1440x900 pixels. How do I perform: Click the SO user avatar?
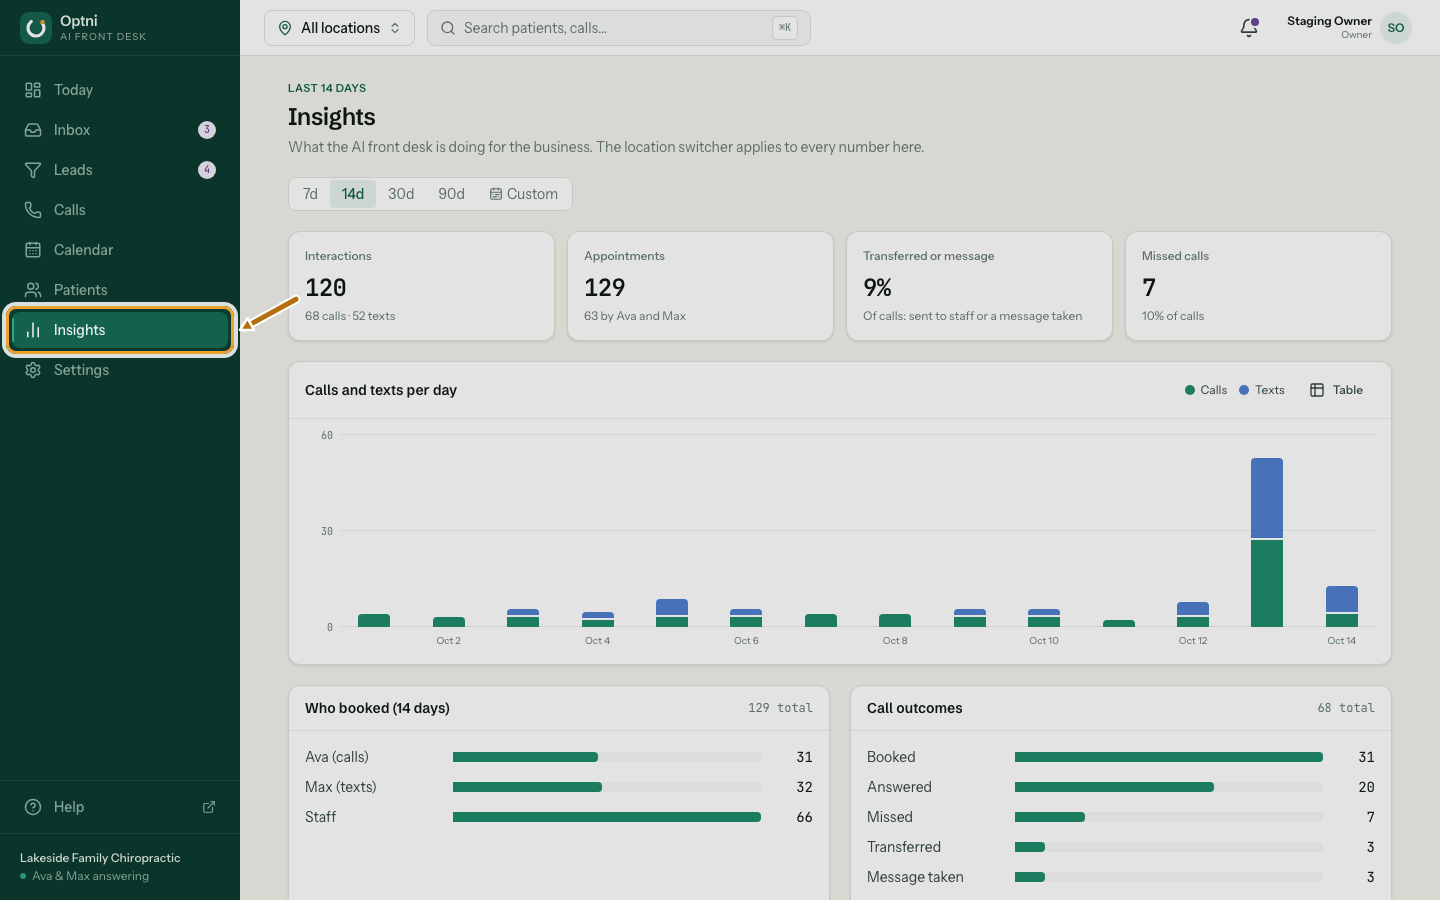pos(1396,28)
